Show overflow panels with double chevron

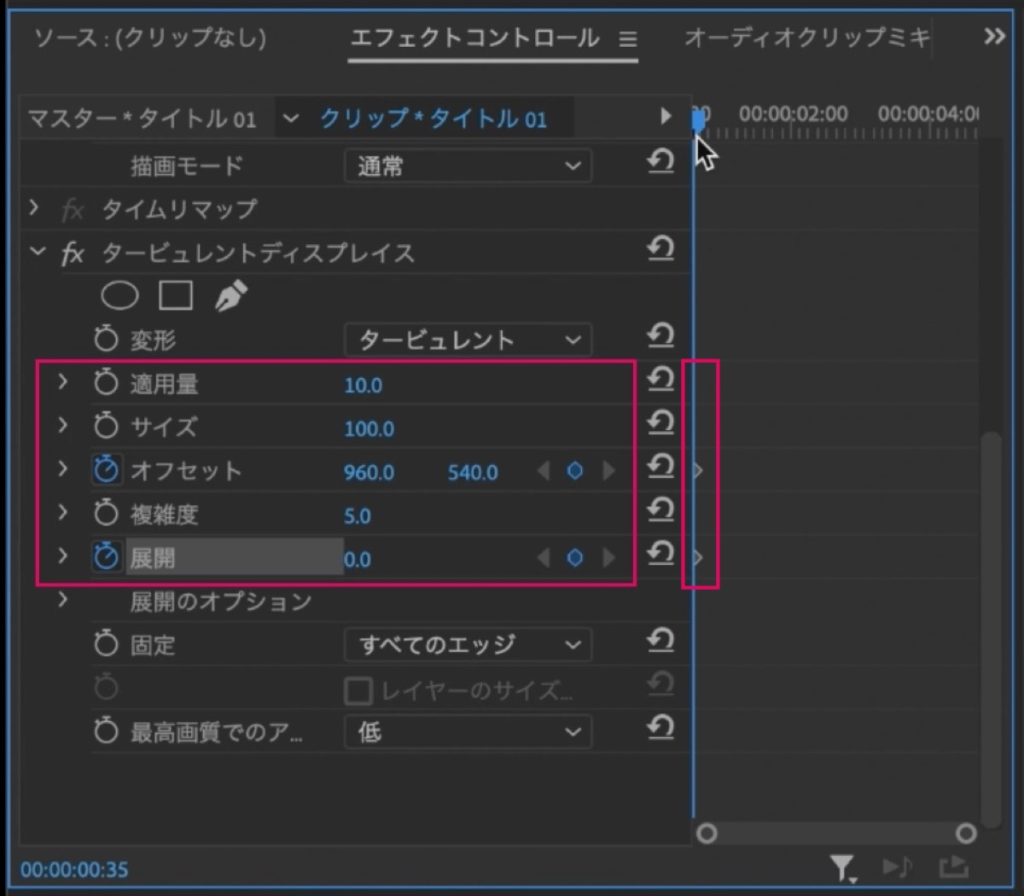click(995, 37)
